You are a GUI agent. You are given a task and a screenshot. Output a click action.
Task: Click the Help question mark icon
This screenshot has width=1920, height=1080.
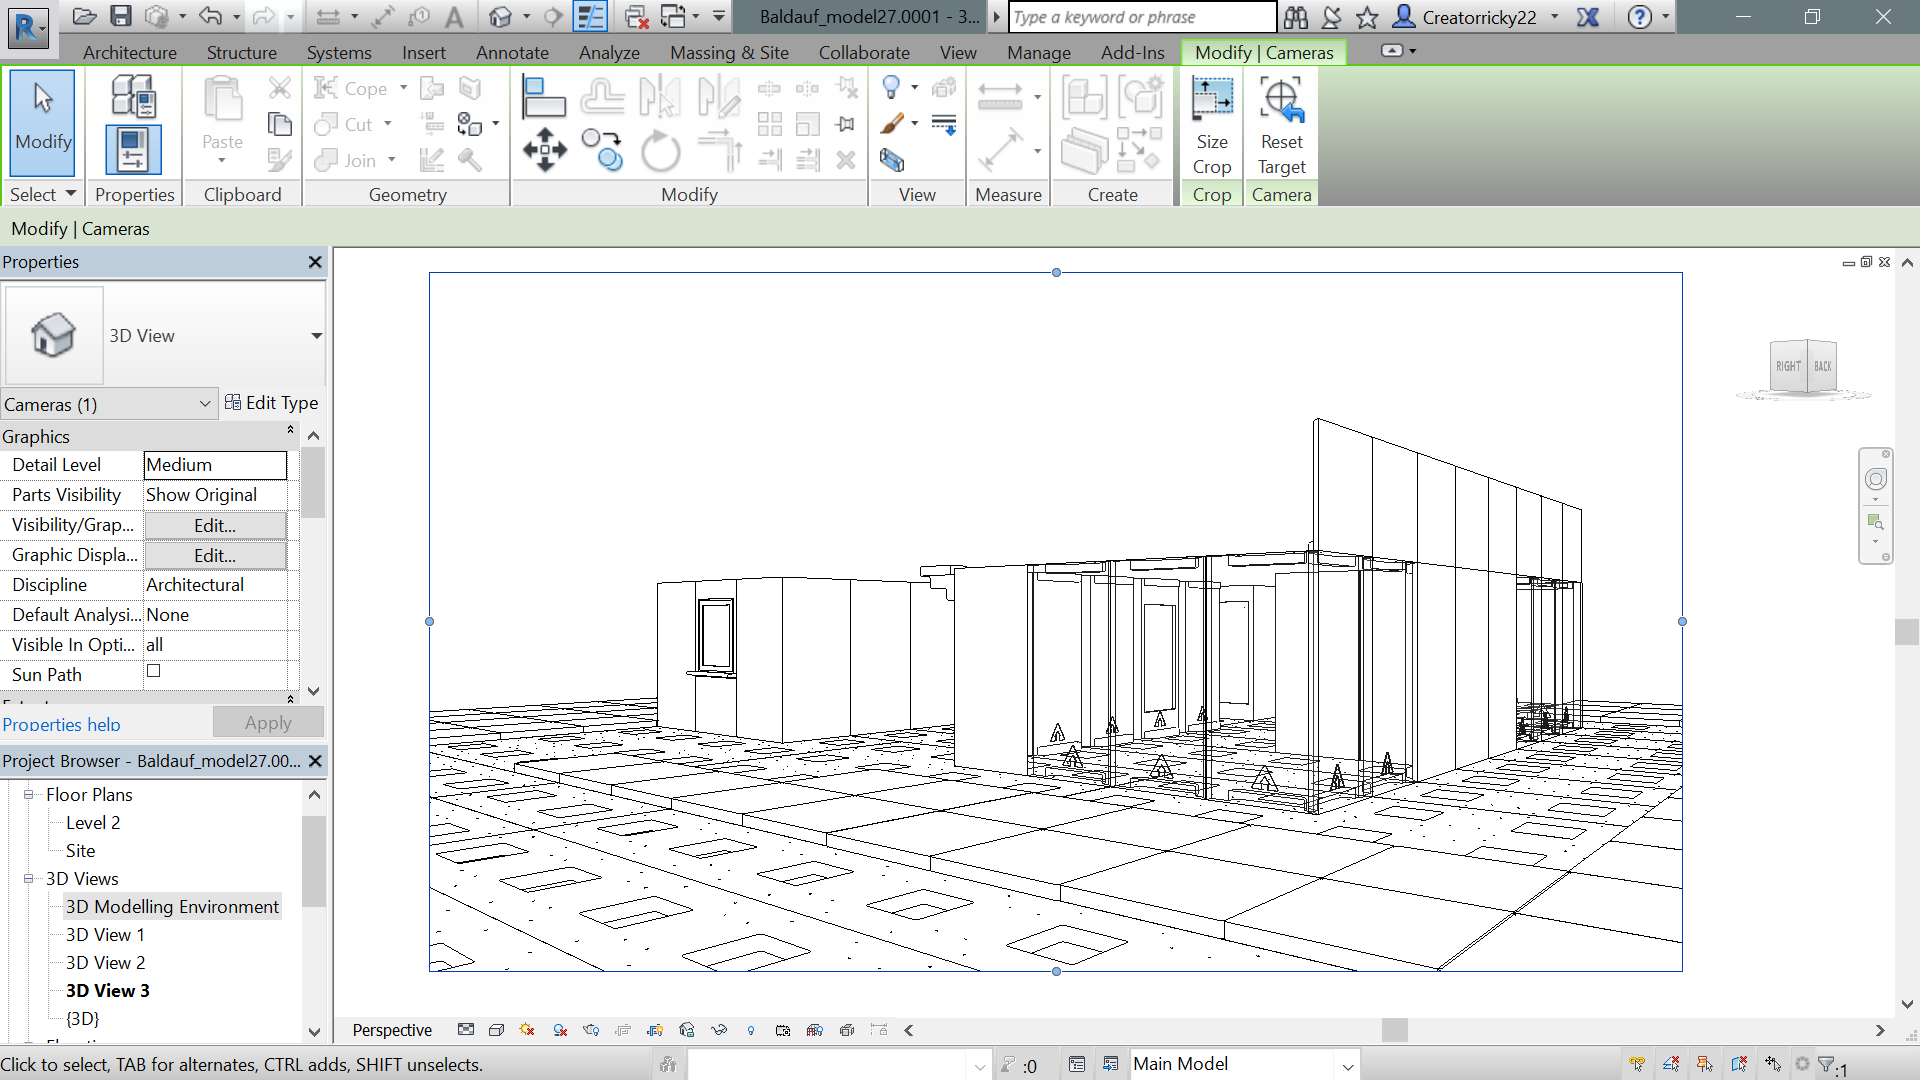(1640, 16)
